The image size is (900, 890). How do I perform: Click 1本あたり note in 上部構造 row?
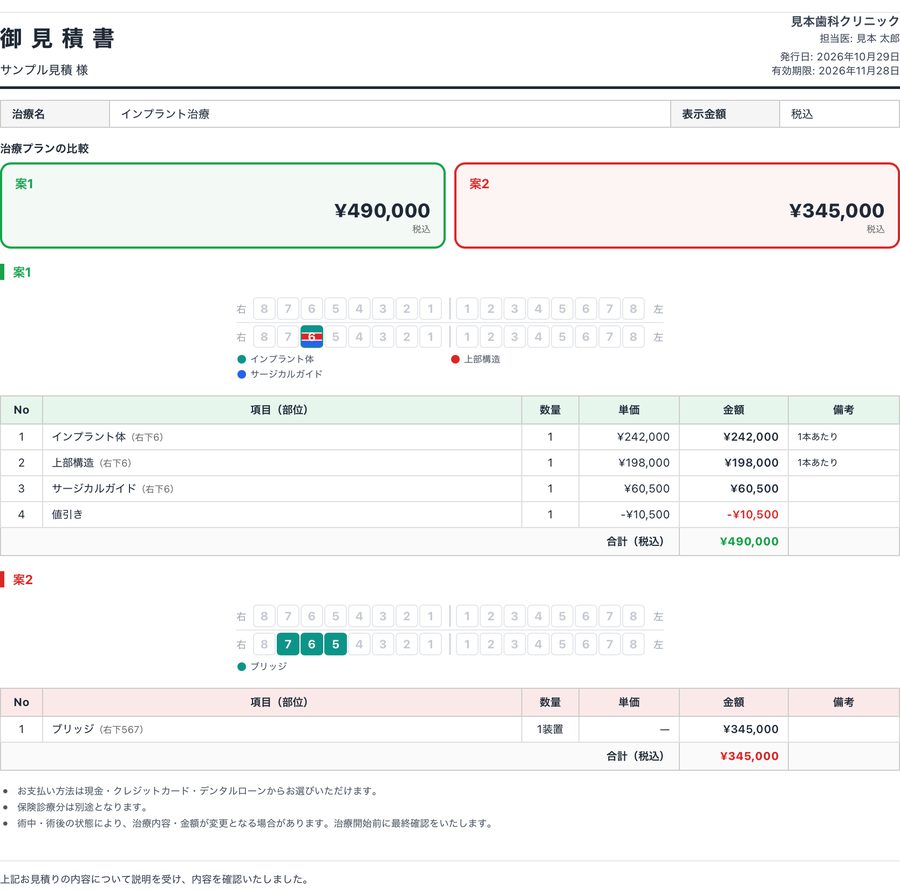[x=817, y=463]
